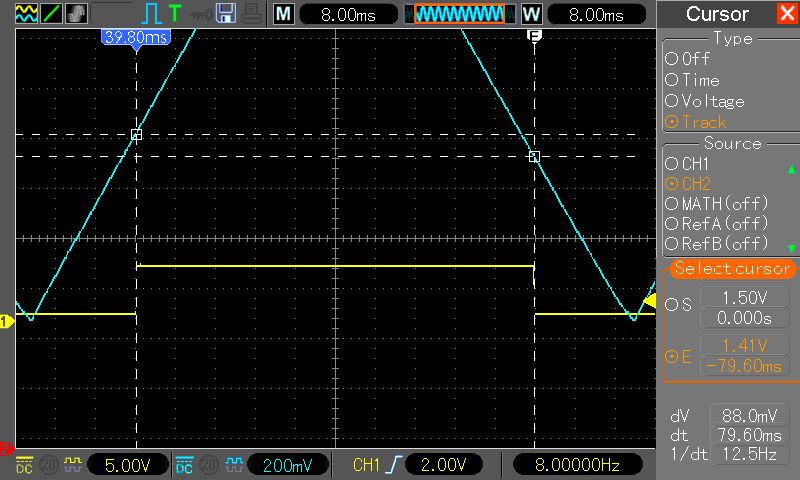Click the green down arrow in Source list
The width and height of the screenshot is (800, 480).
[791, 248]
